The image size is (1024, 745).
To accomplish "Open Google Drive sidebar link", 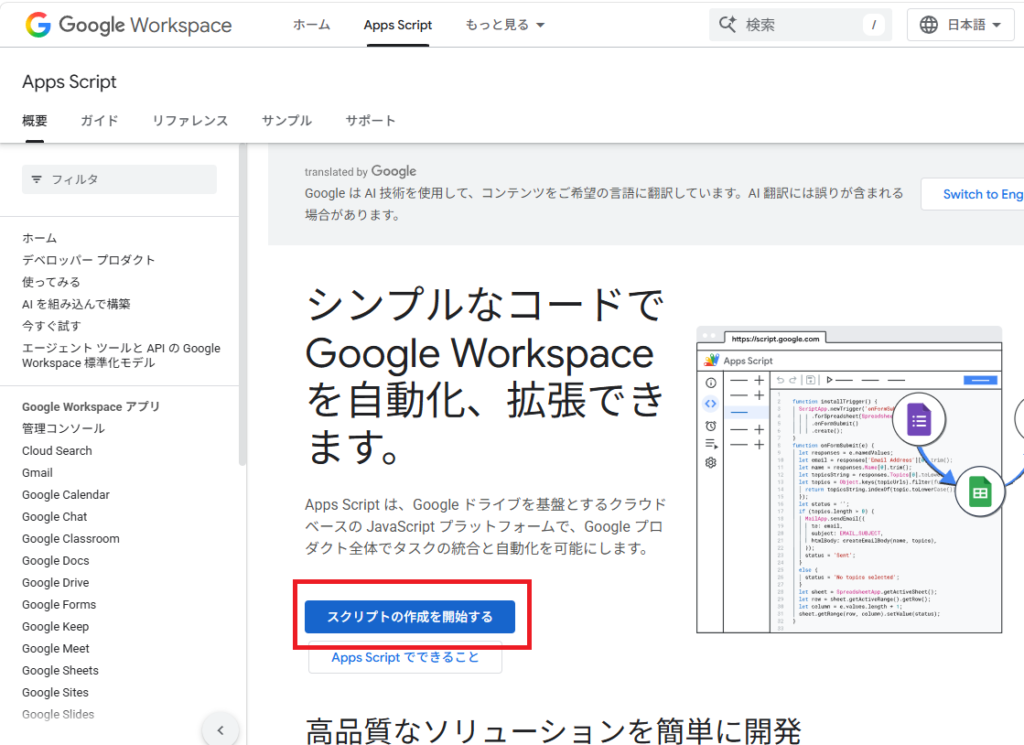I will [x=56, y=582].
